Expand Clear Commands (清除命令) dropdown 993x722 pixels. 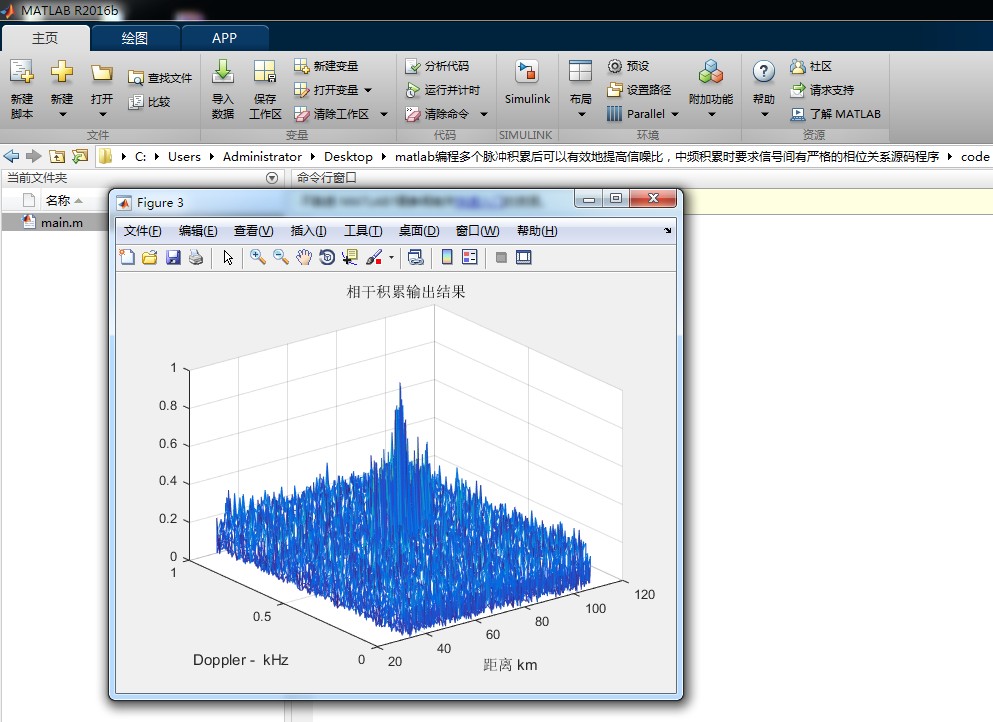point(484,114)
